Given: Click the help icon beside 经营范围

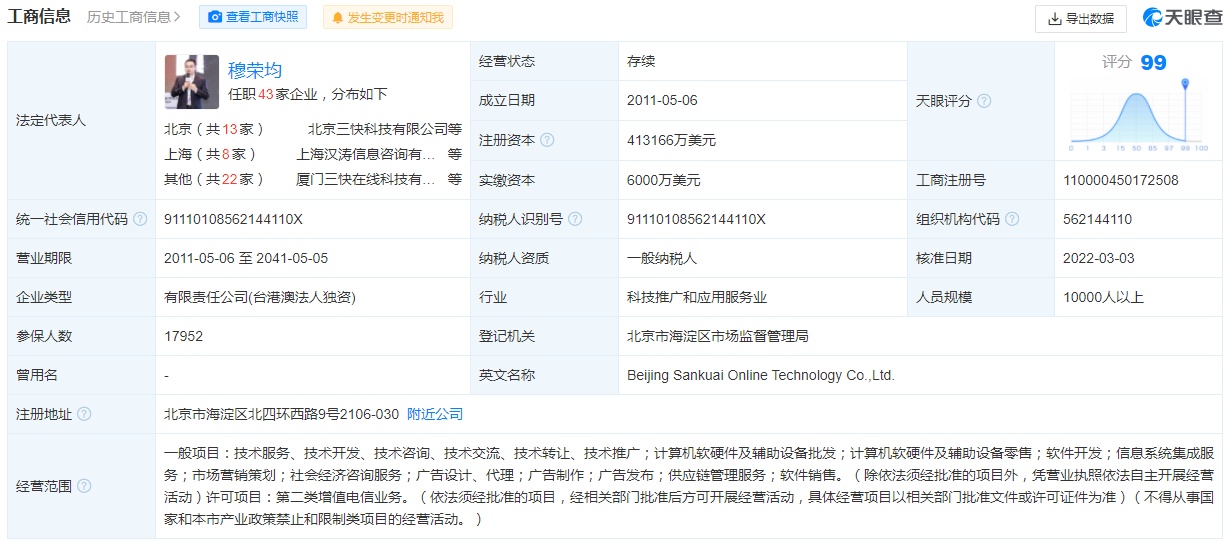Looking at the screenshot, I should (x=84, y=486).
